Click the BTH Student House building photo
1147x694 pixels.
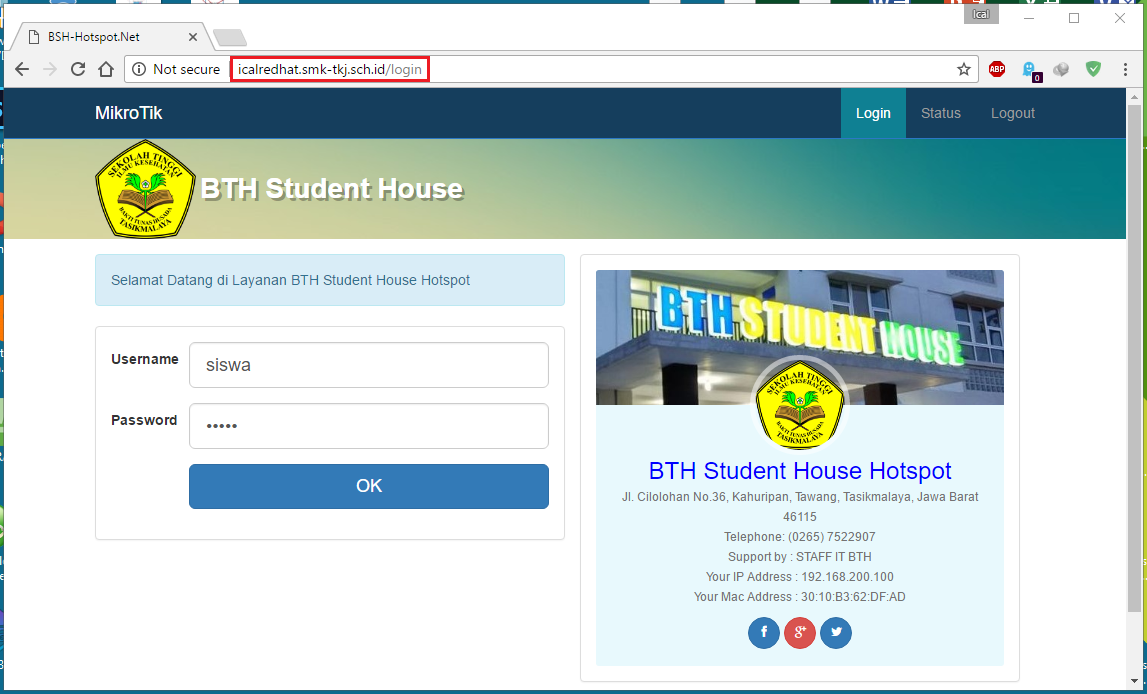800,337
